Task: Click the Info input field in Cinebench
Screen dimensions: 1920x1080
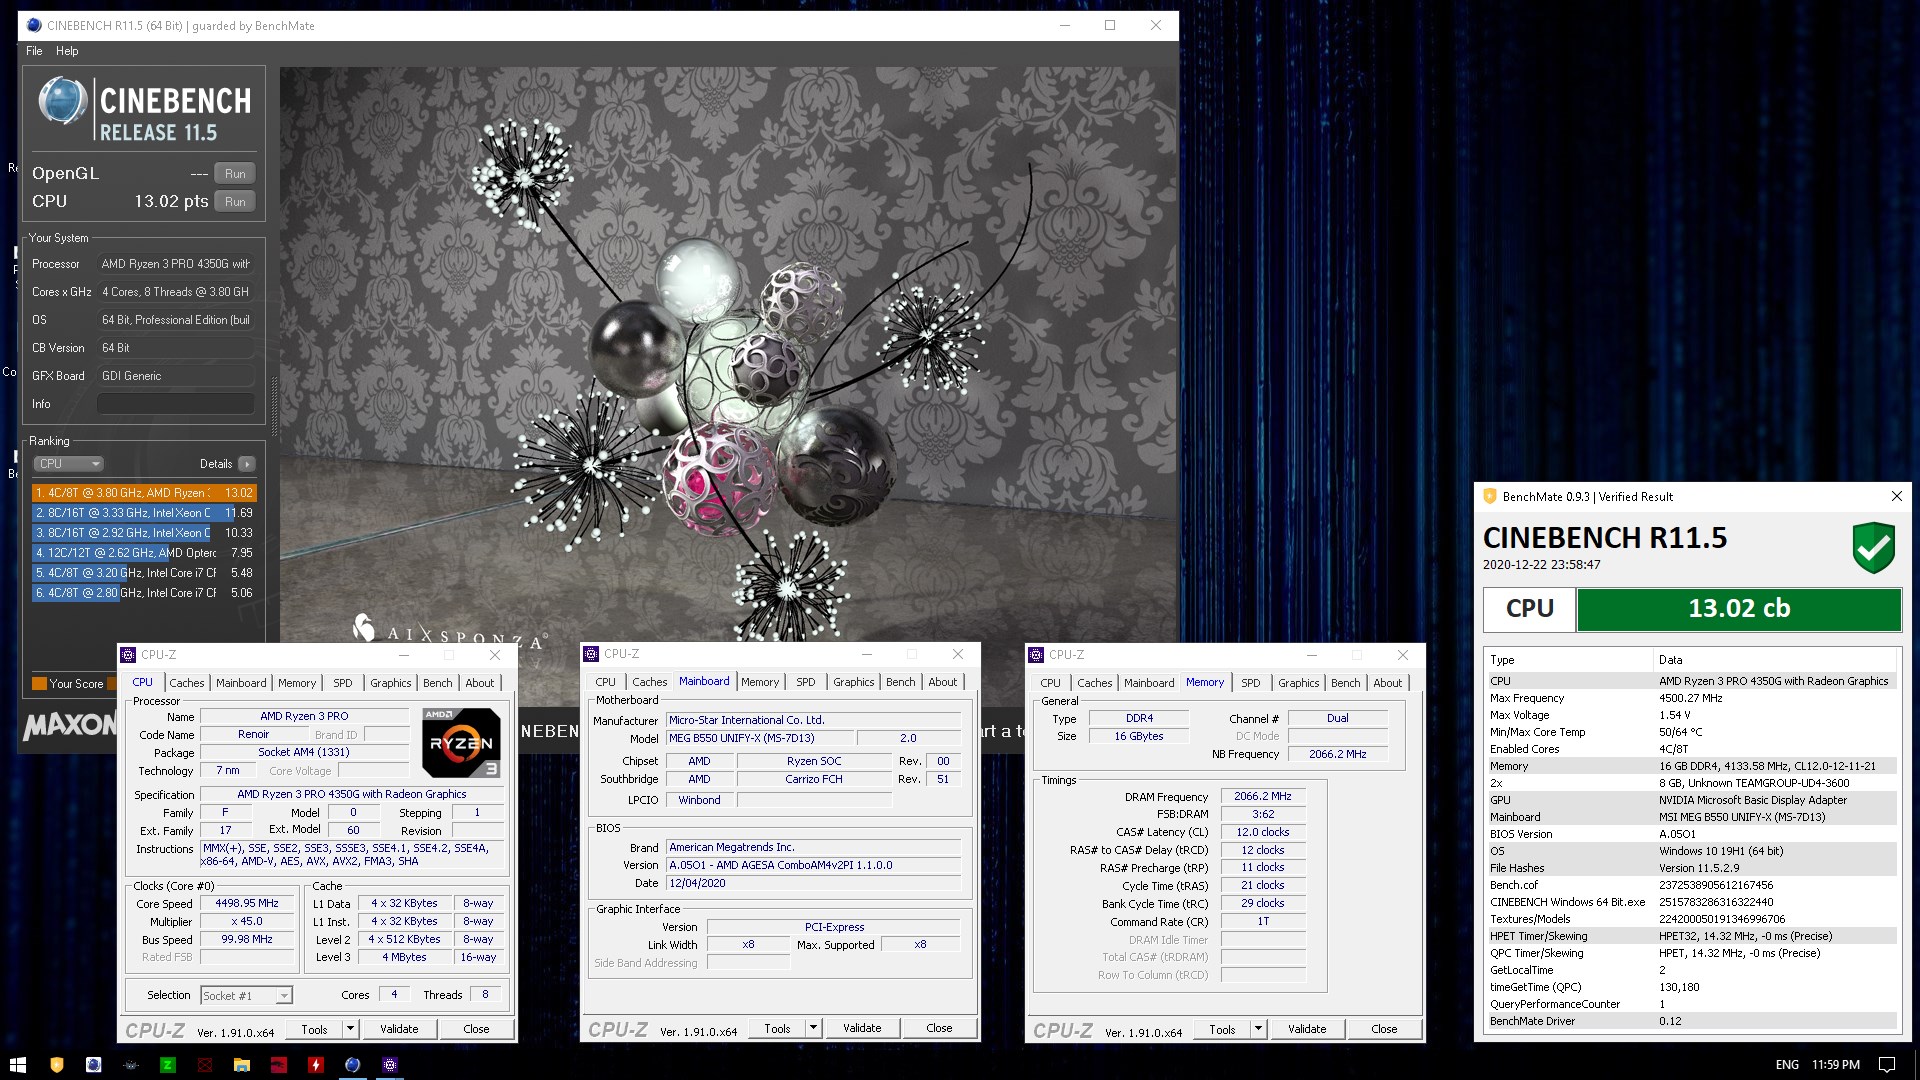Action: pos(175,404)
